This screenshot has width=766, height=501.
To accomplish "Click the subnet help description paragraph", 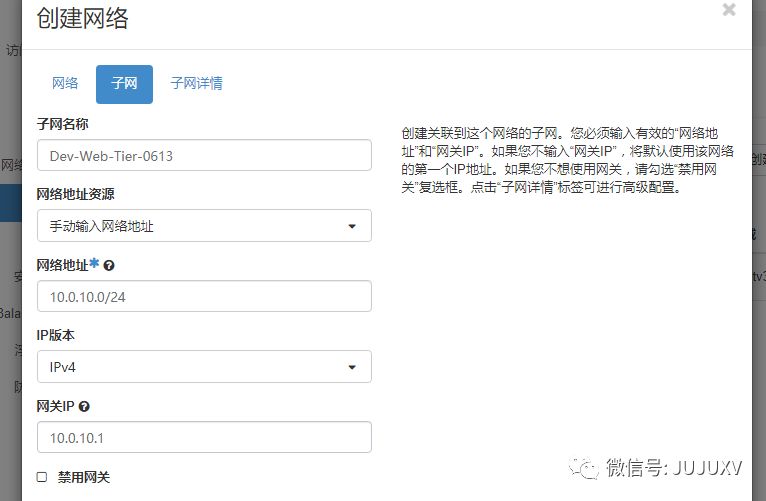I will coord(567,160).
